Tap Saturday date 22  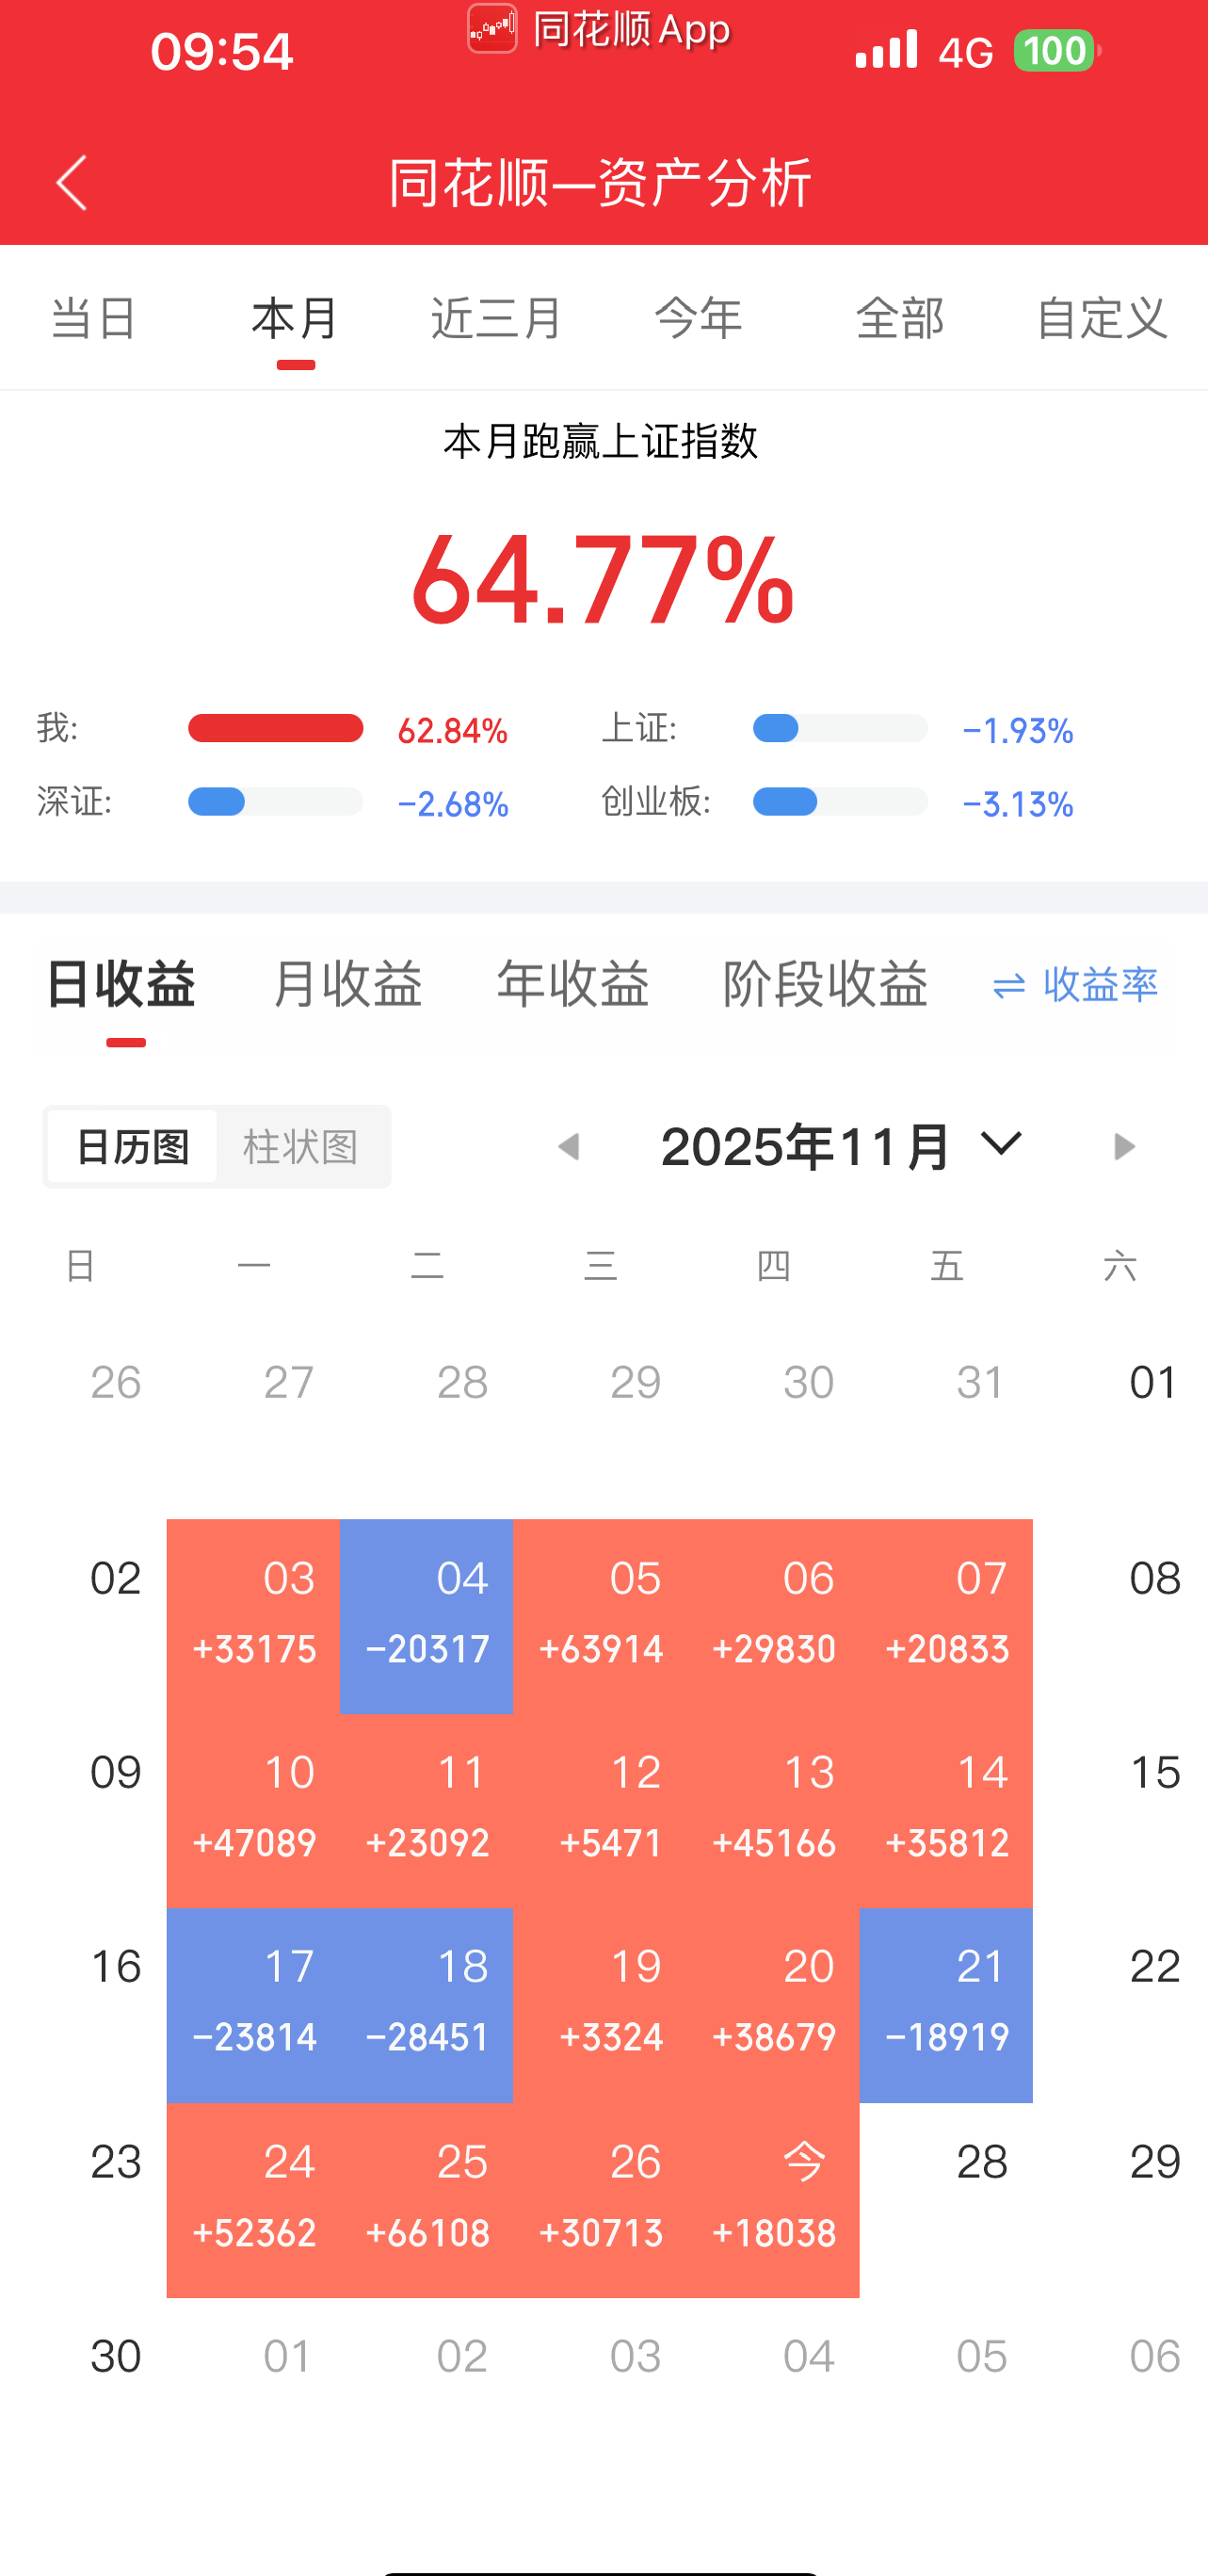[1155, 1967]
